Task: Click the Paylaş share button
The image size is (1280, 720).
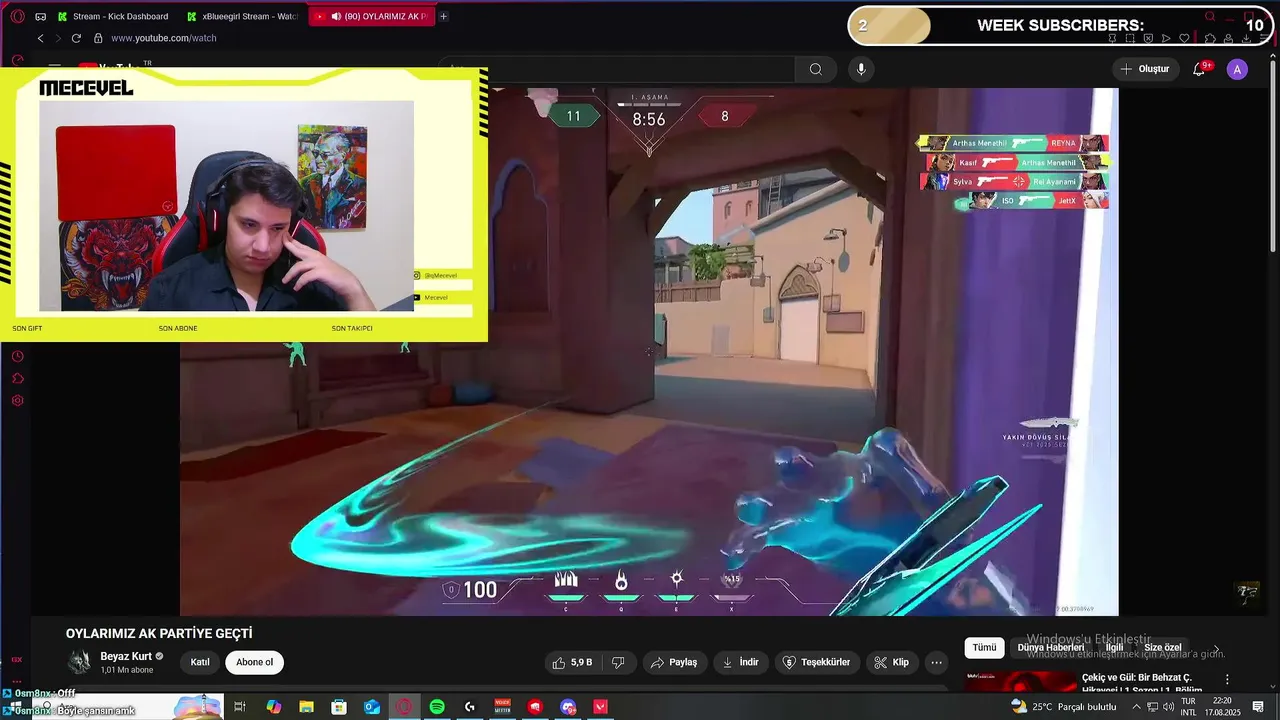Action: pos(674,662)
